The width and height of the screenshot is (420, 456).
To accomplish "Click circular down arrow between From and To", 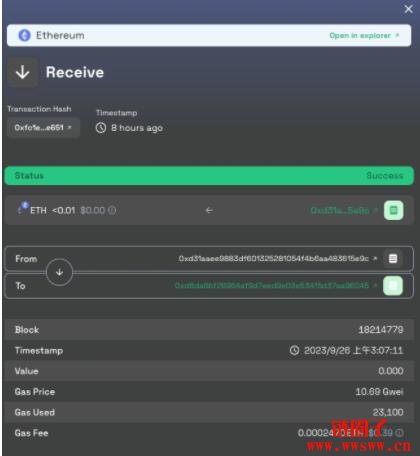I will point(59,272).
